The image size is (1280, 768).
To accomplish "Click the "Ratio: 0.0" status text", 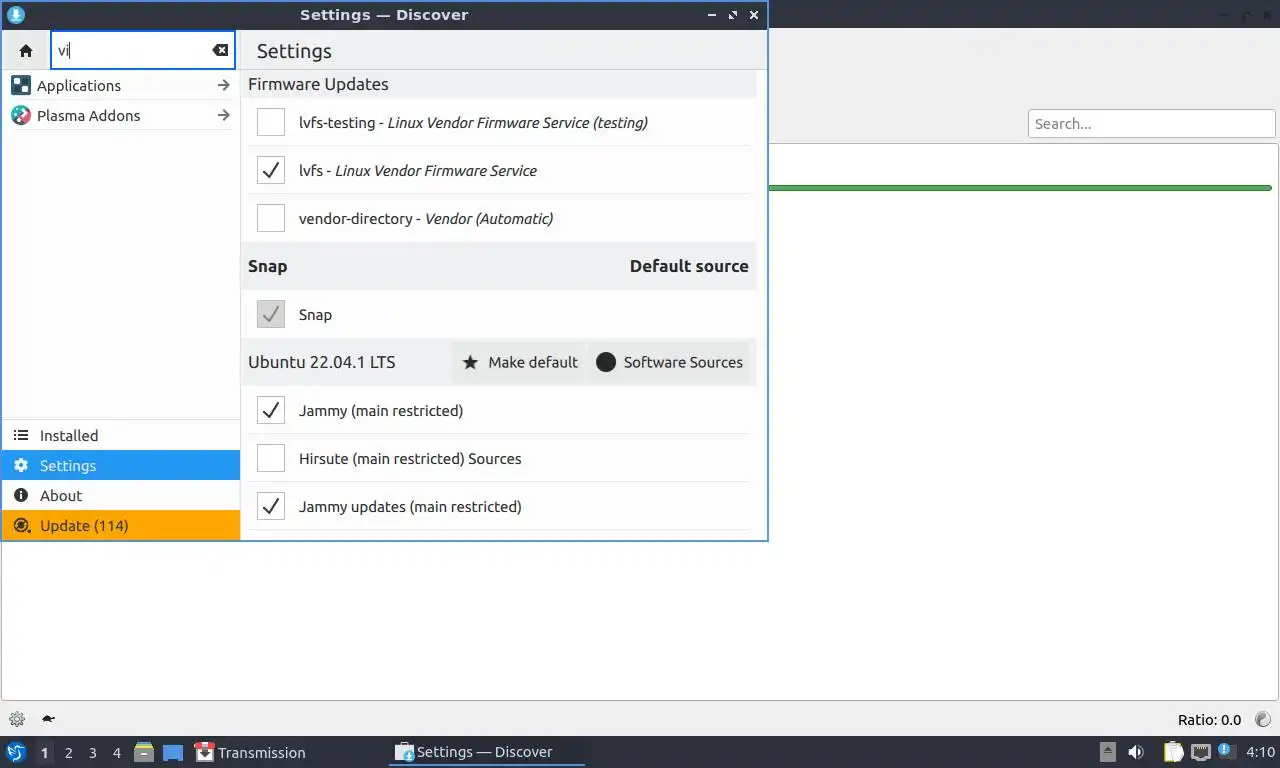I will pyautogui.click(x=1209, y=720).
